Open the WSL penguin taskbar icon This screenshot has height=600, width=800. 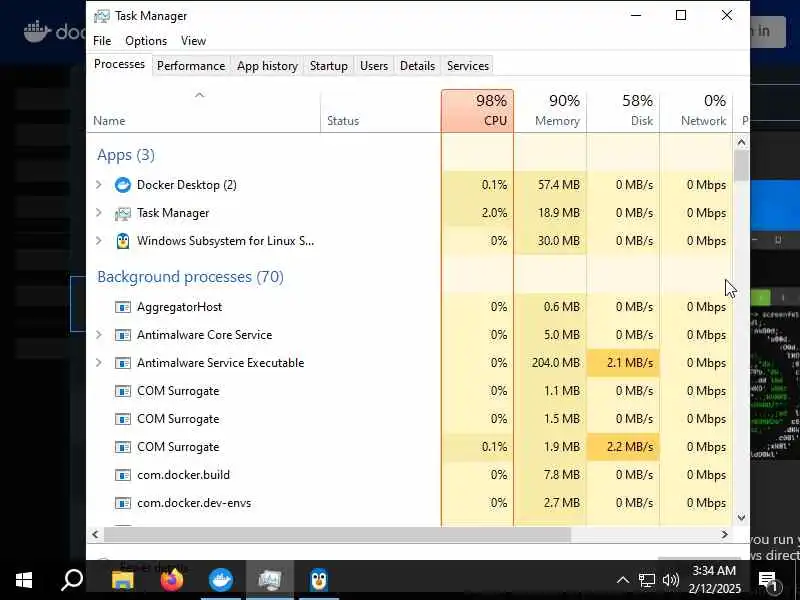(x=319, y=580)
